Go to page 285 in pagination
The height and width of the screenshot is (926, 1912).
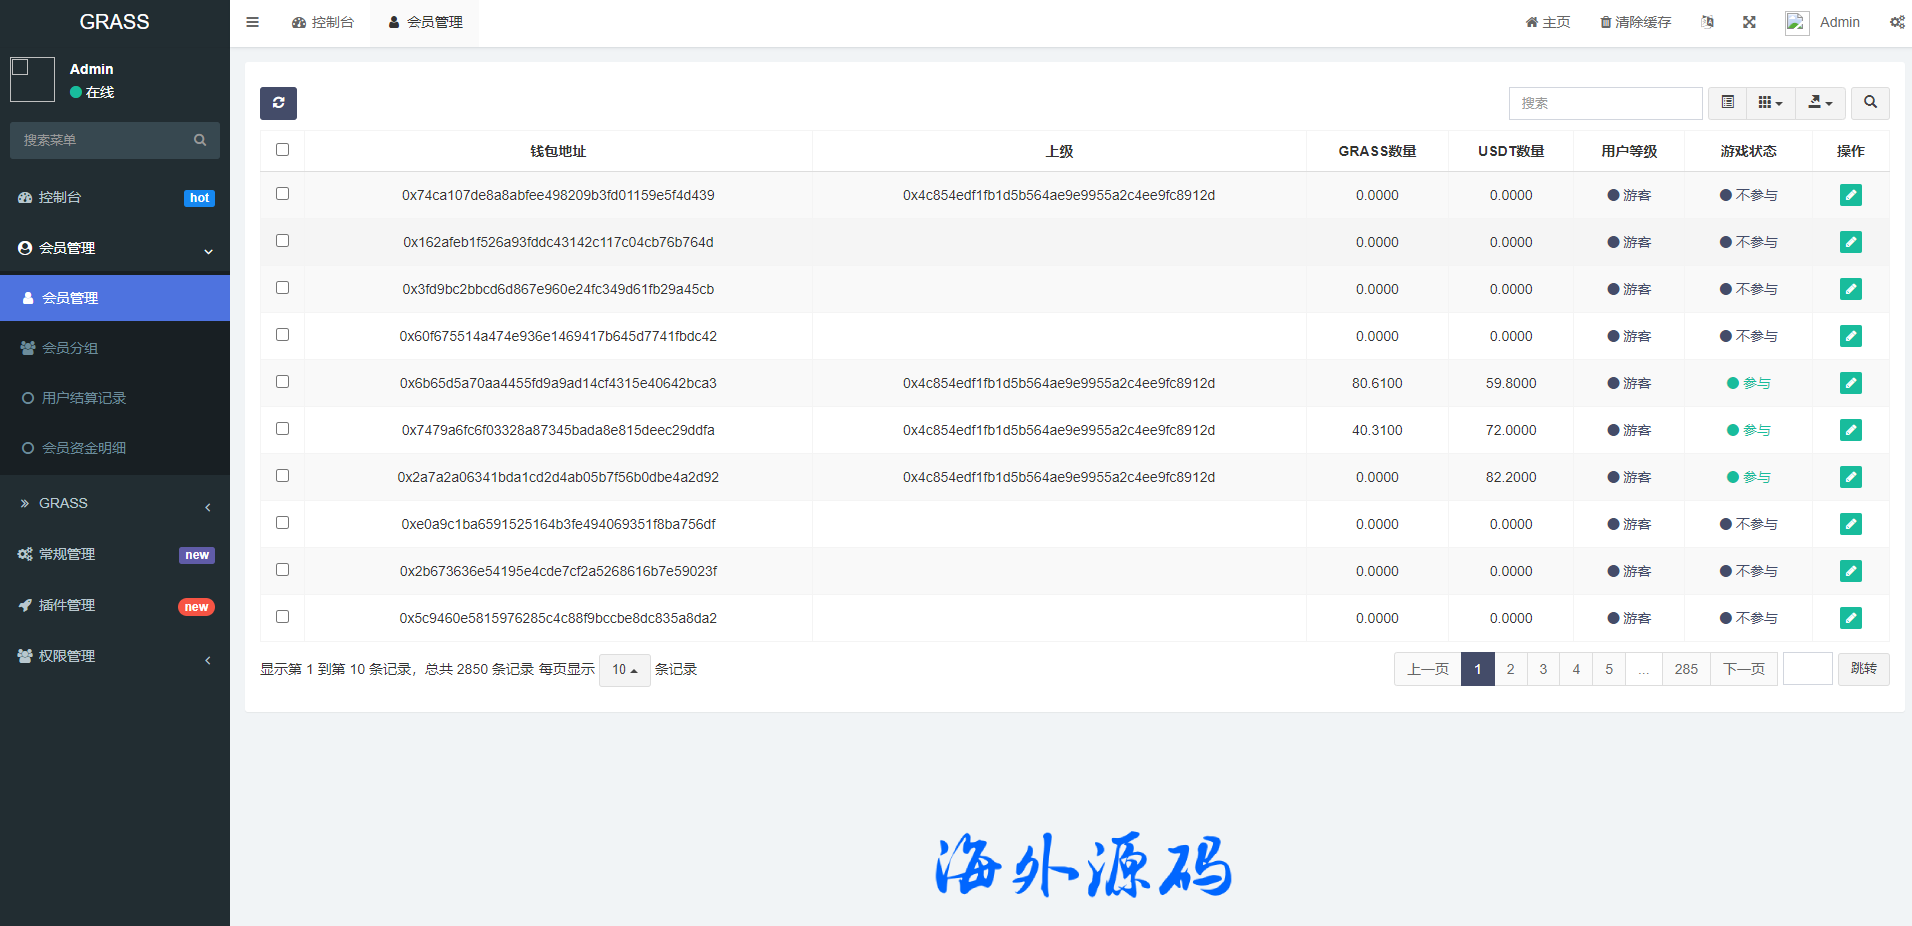pos(1686,669)
